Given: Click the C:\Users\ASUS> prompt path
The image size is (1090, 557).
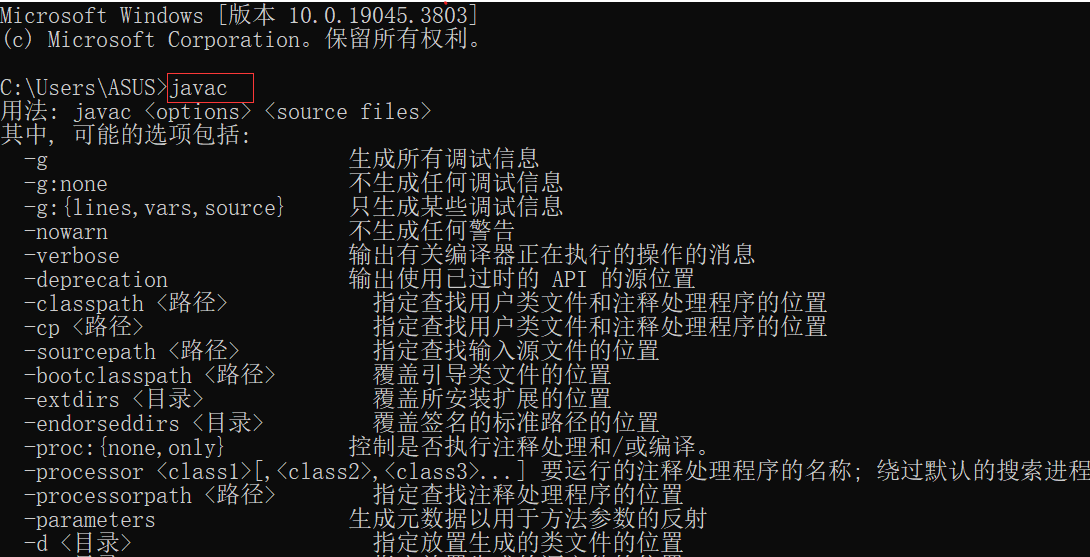Looking at the screenshot, I should tap(84, 88).
